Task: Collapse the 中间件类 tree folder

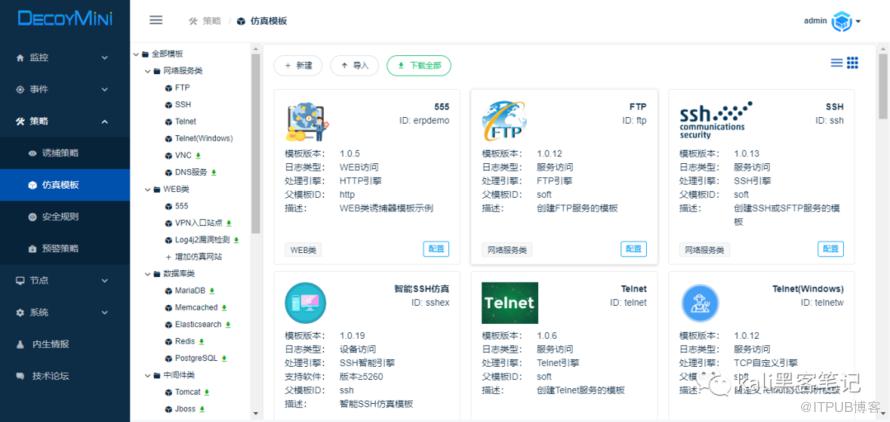Action: pyautogui.click(x=147, y=375)
